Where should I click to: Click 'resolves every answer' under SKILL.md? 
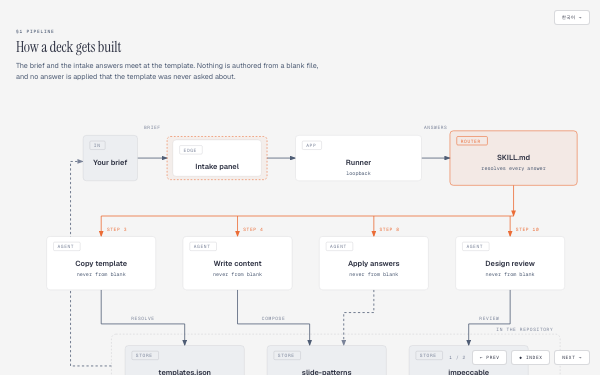(x=513, y=168)
